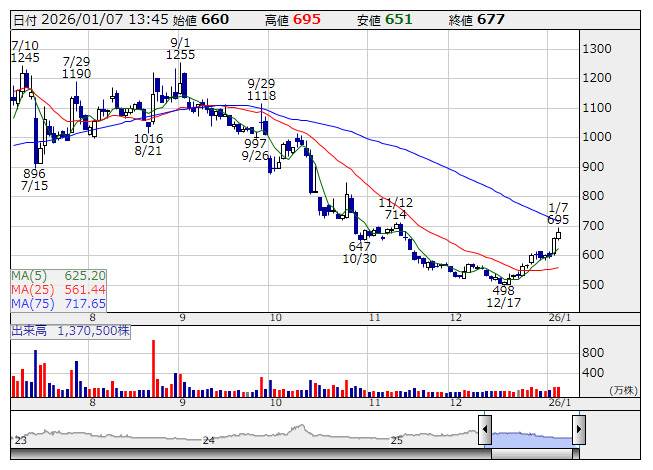Click the 26/1 month label under price chart

coord(559,318)
